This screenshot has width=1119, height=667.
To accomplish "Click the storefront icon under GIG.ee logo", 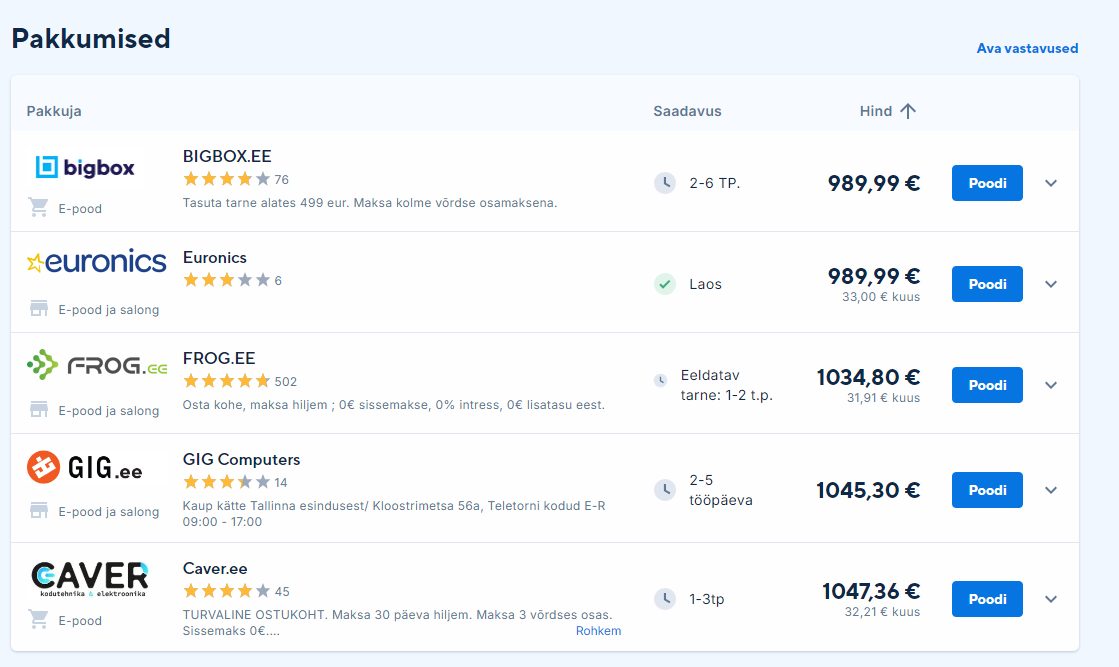I will (x=39, y=511).
